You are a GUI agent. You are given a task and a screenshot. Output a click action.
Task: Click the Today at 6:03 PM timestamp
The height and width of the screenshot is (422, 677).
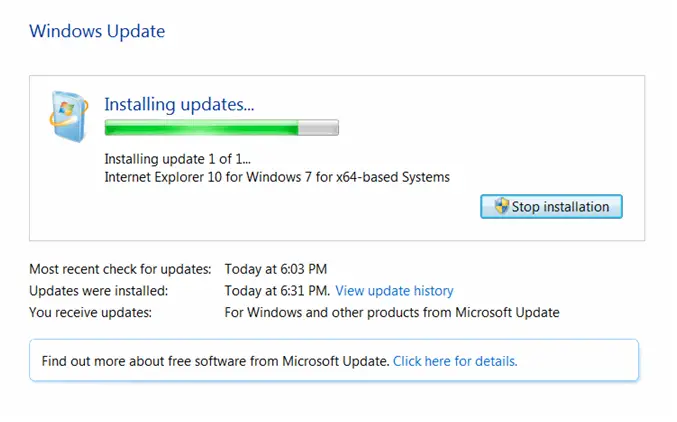pyautogui.click(x=275, y=269)
